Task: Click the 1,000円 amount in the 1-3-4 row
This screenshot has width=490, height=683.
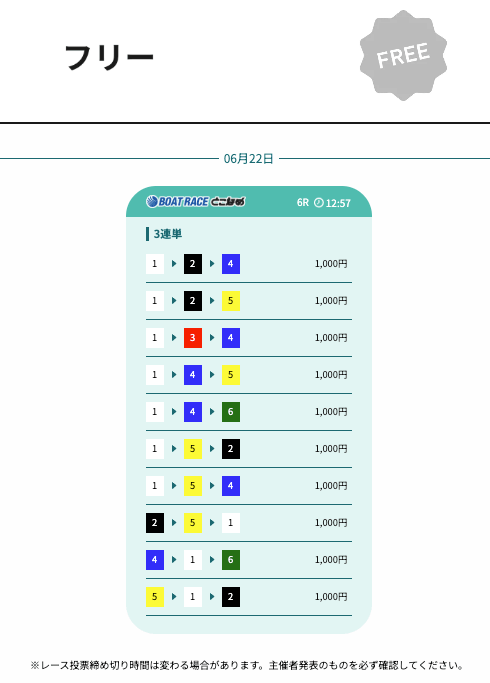Action: [x=331, y=338]
